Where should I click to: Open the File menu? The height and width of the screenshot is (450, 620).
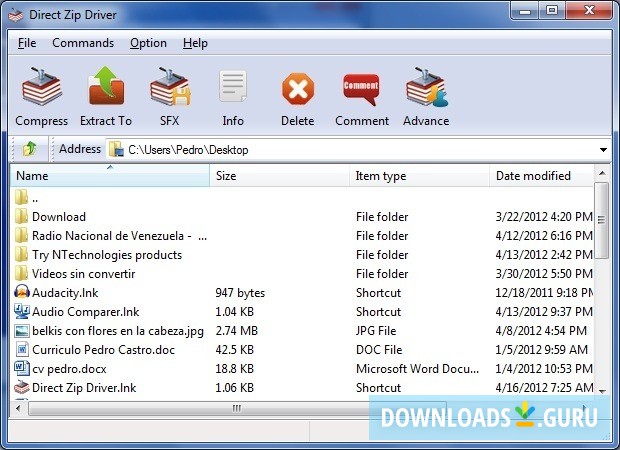click(x=27, y=43)
